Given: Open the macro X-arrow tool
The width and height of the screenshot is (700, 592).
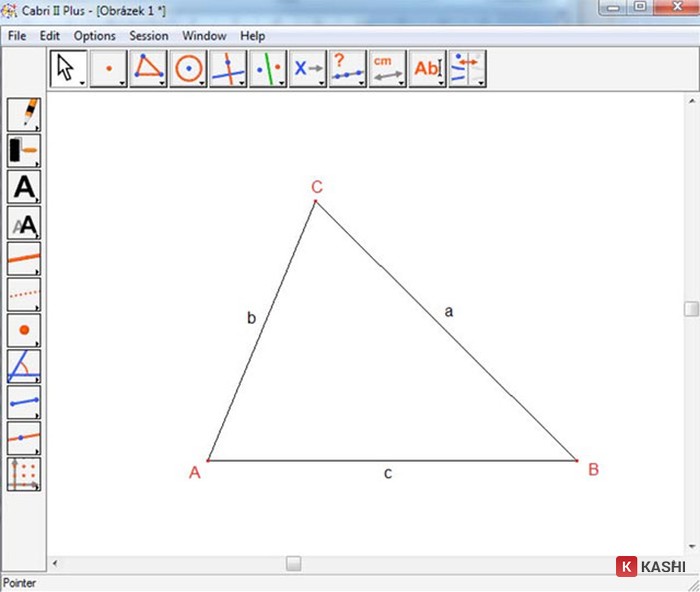Looking at the screenshot, I should [x=307, y=69].
